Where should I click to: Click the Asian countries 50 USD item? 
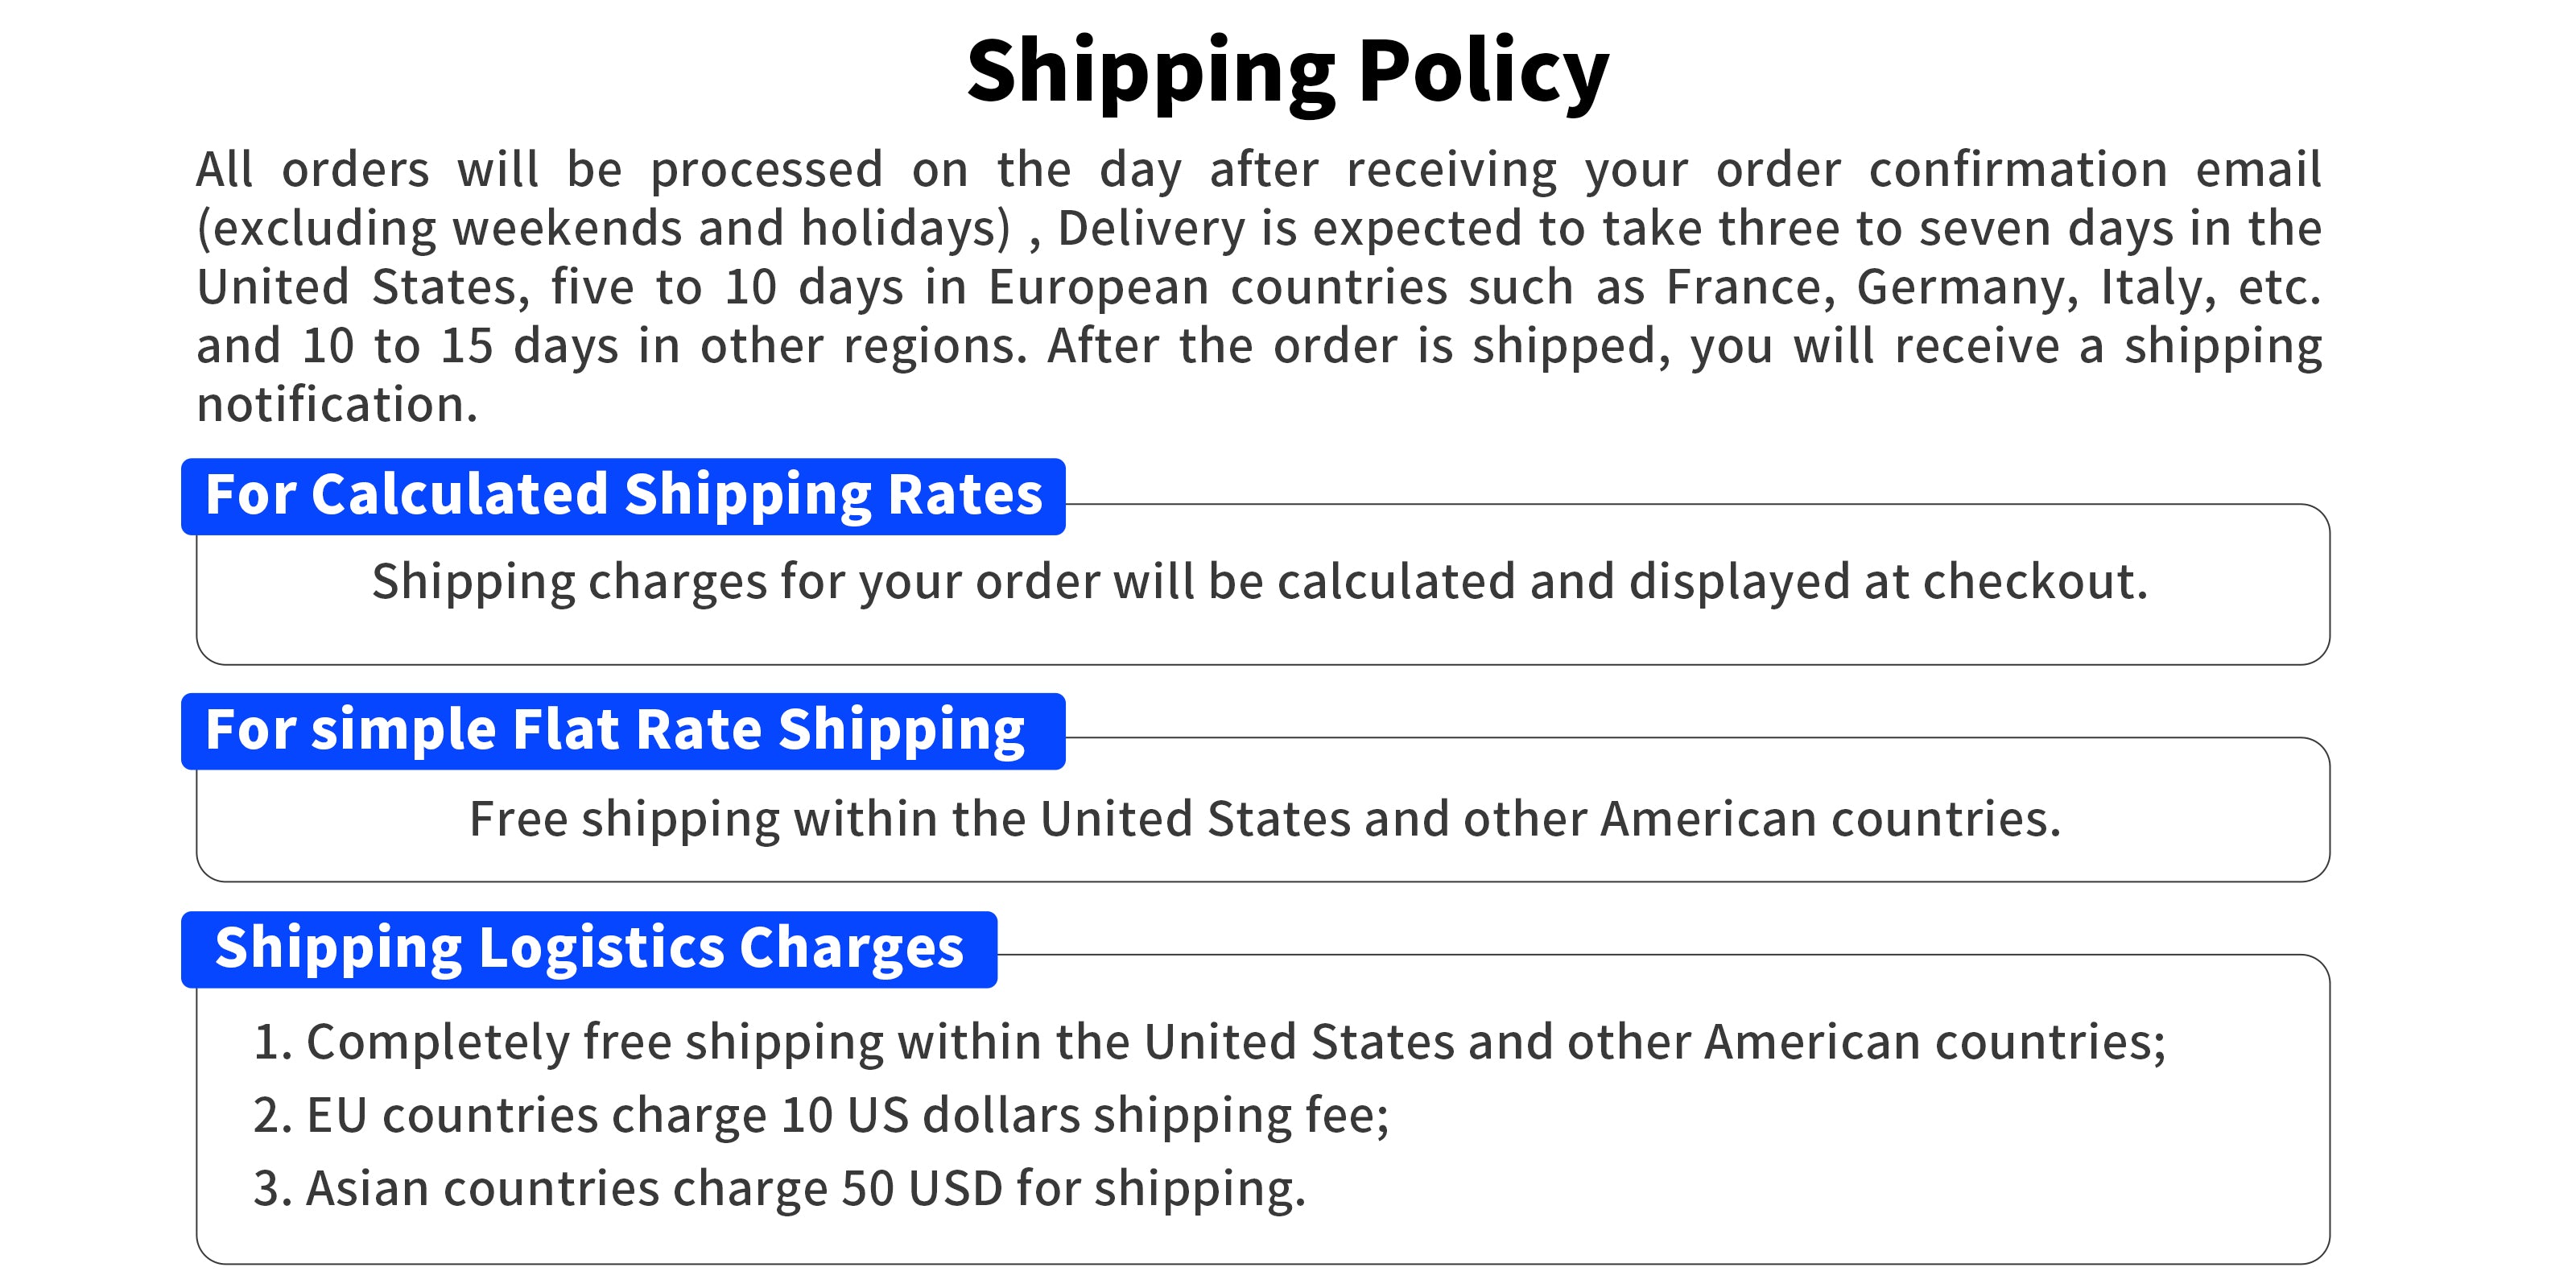coord(779,1189)
